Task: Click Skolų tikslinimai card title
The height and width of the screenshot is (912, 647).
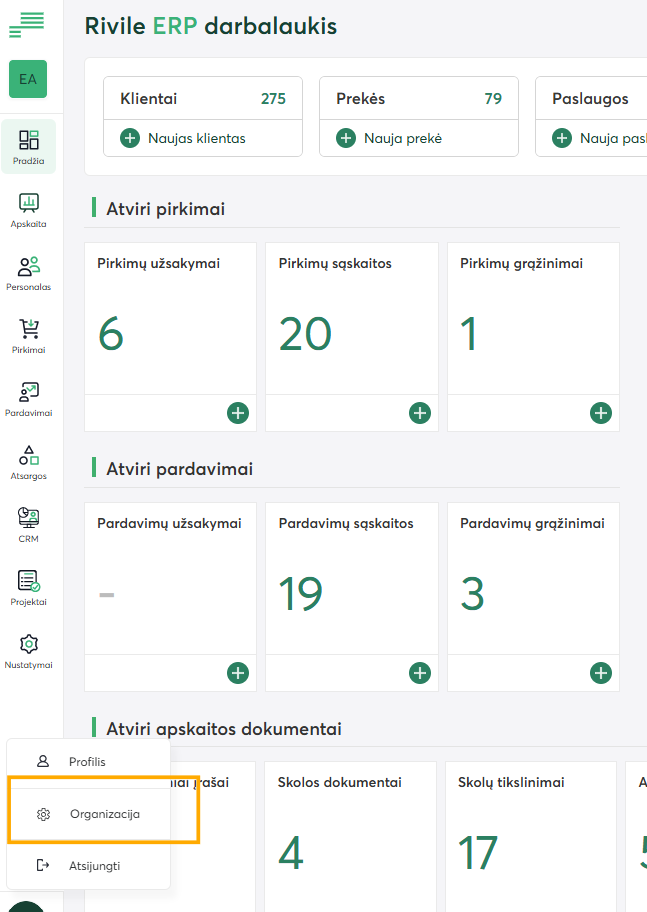Action: (511, 782)
